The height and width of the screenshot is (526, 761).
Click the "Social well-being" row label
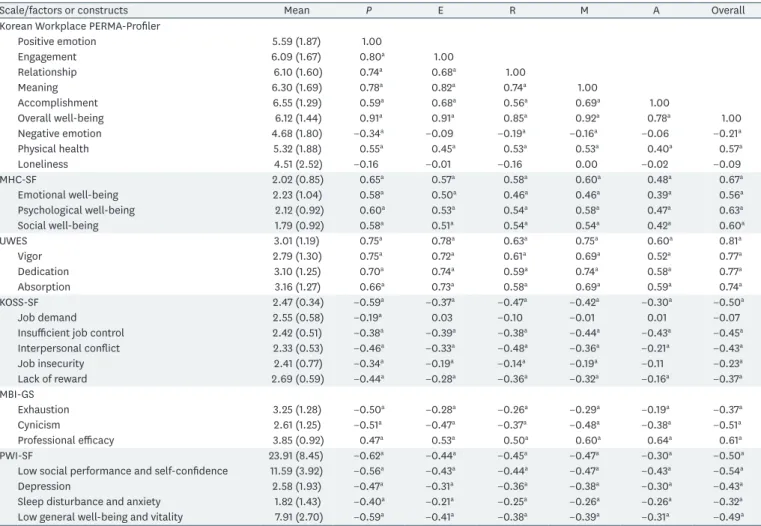tap(58, 226)
